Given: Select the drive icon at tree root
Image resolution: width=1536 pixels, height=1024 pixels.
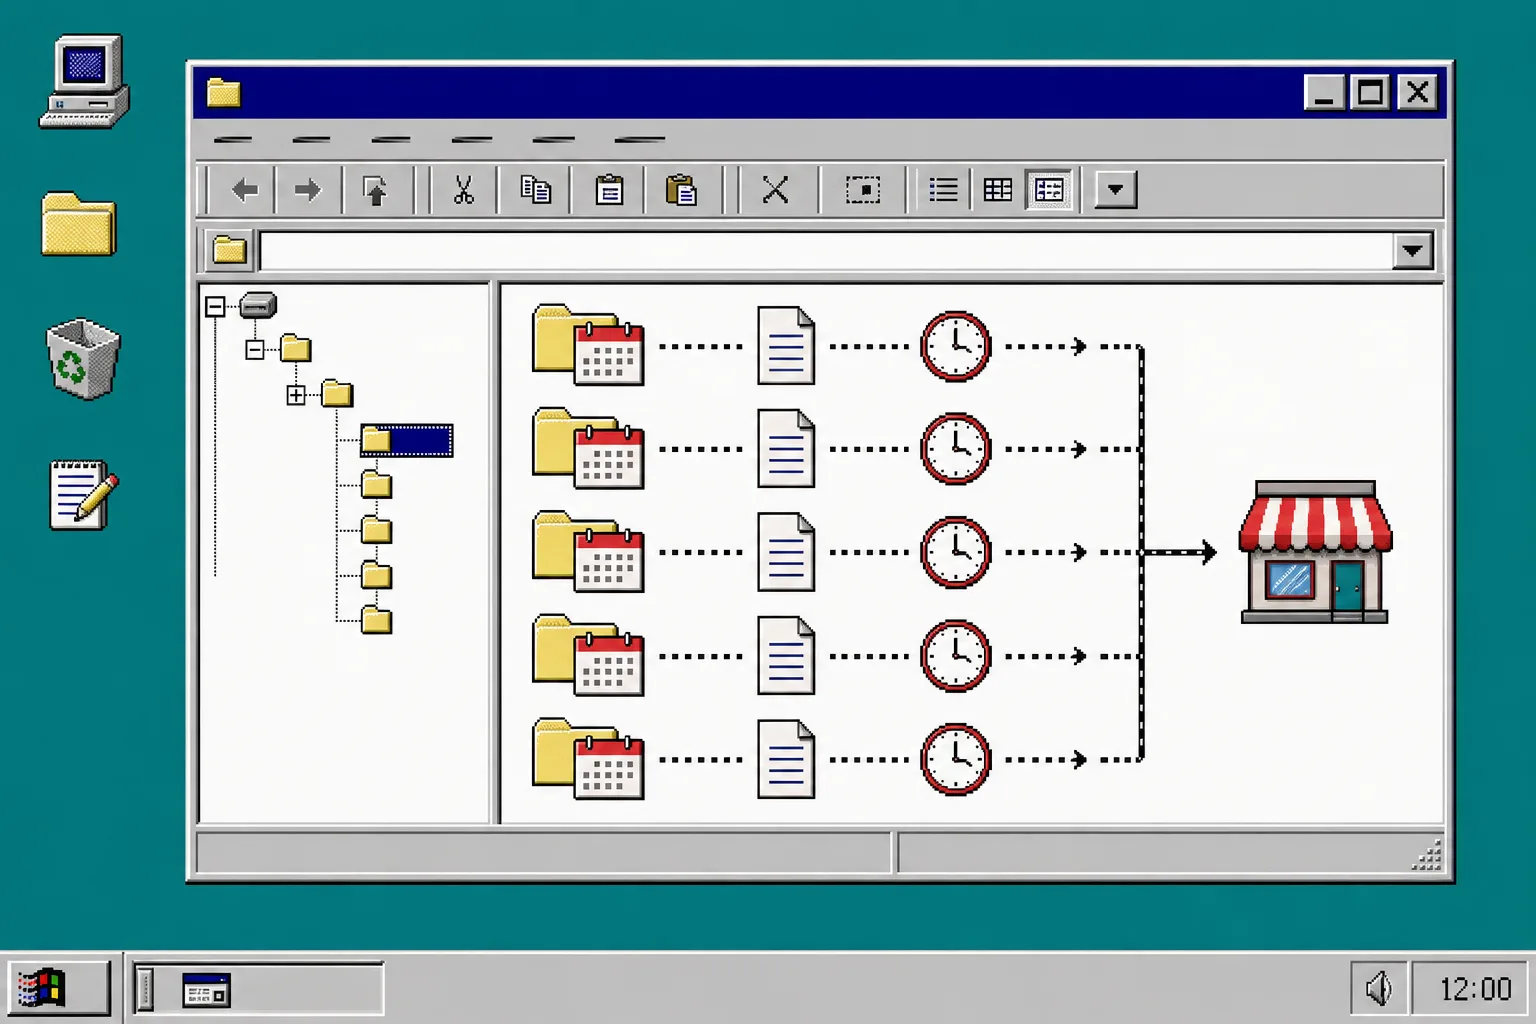Looking at the screenshot, I should pos(258,305).
